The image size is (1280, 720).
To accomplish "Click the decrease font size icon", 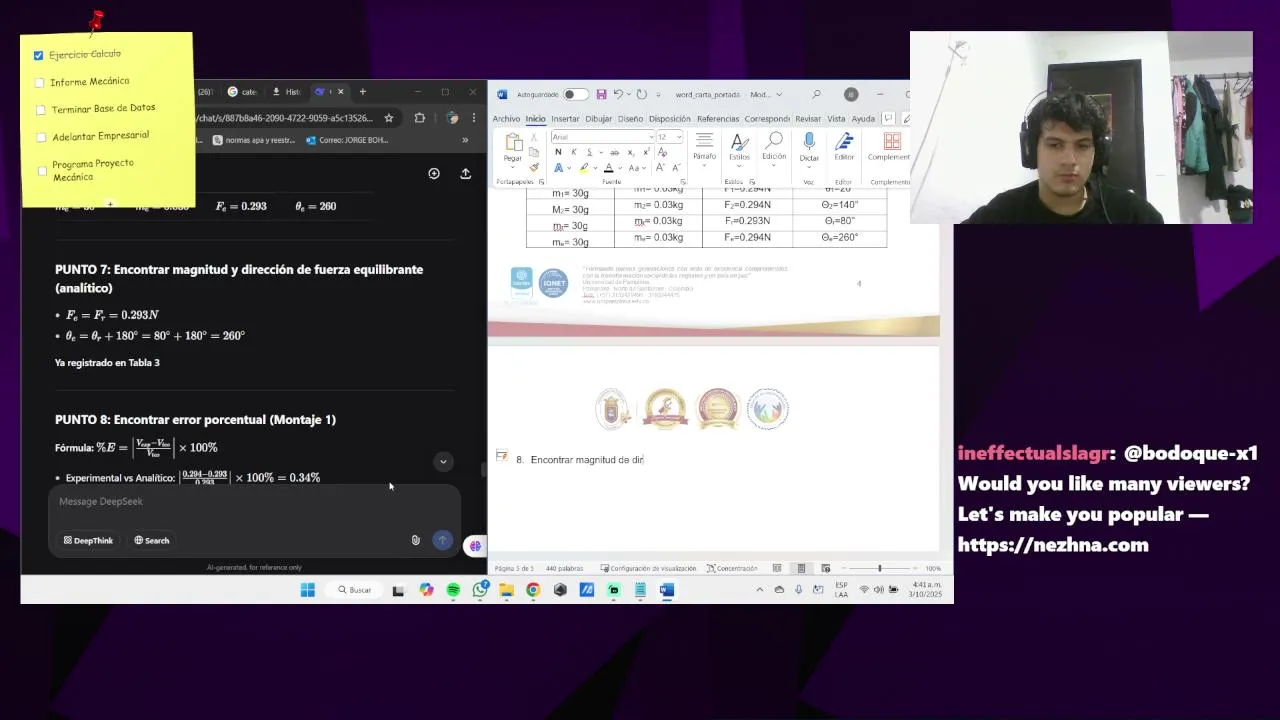I will (x=676, y=167).
